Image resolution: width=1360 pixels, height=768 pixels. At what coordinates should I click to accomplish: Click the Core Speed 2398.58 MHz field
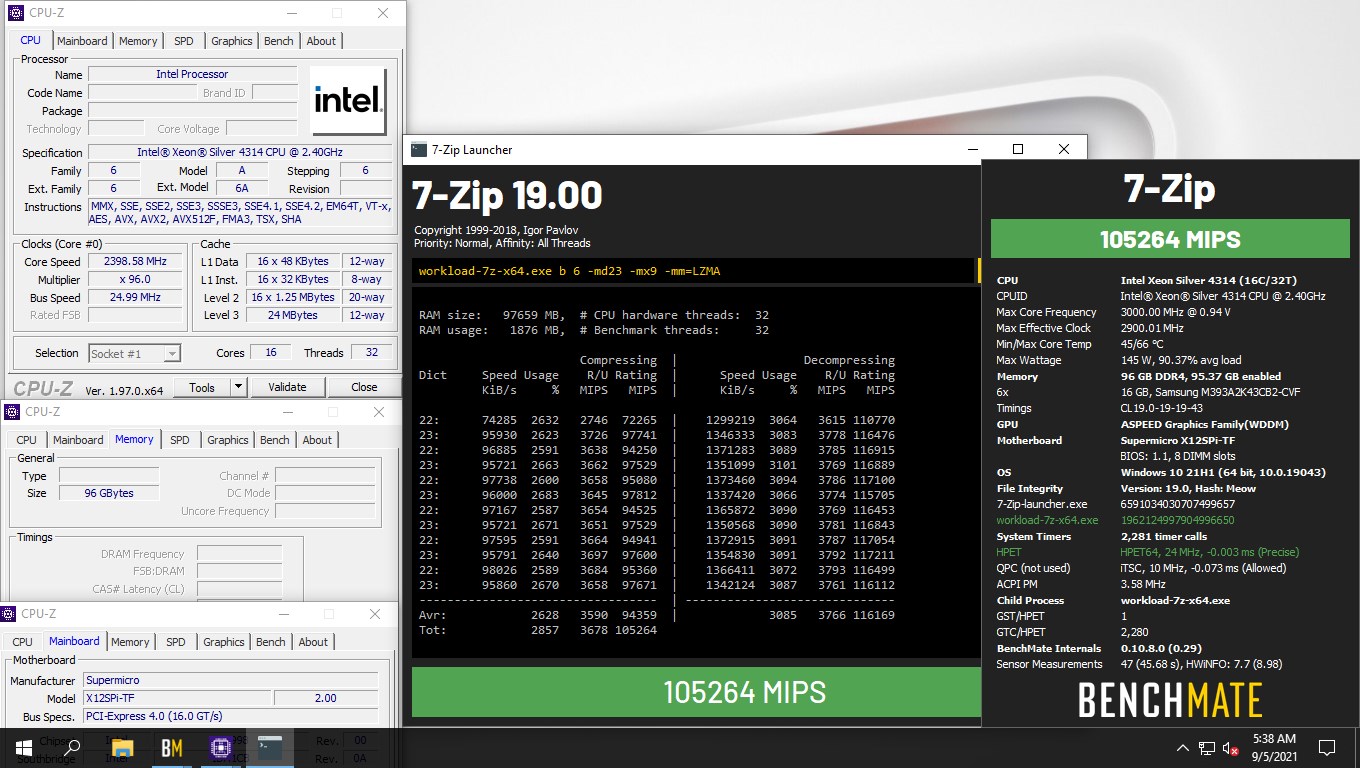[136, 261]
